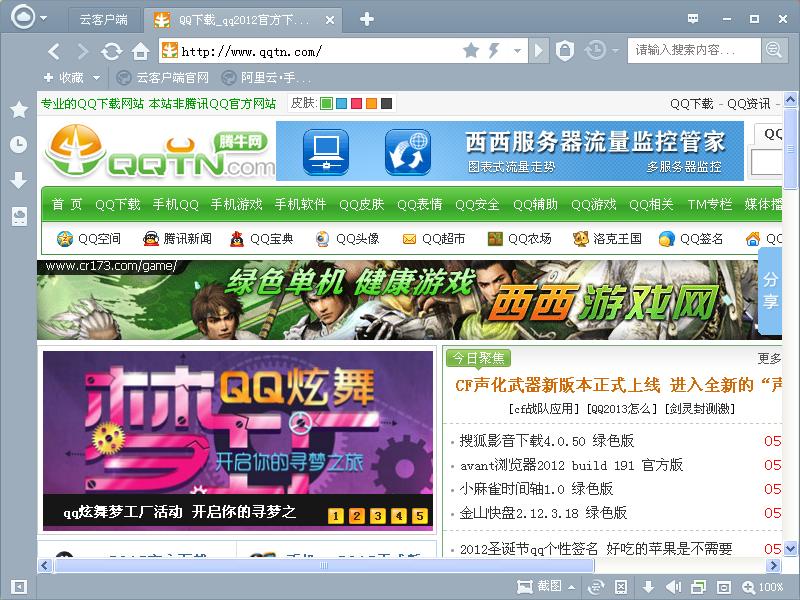This screenshot has width=800, height=600.
Task: Open the security shield icon
Action: point(564,51)
